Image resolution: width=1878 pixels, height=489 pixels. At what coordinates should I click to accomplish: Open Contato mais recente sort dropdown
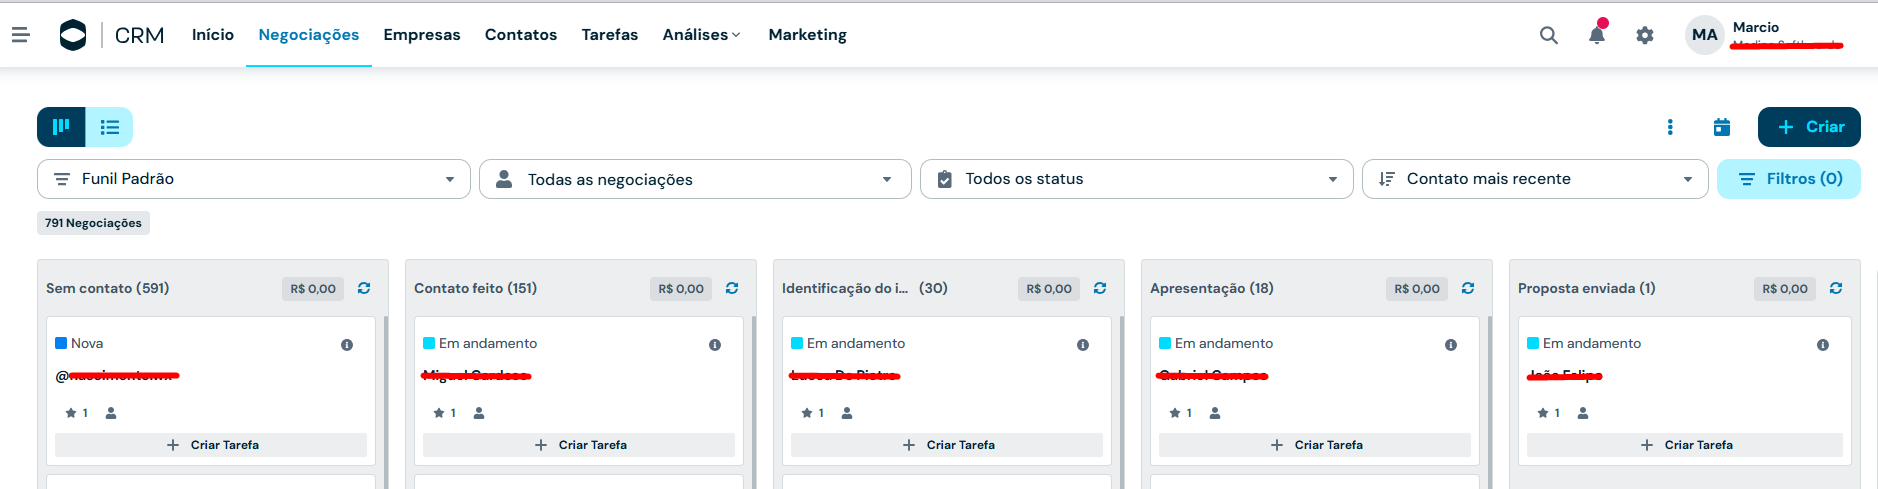[x=1535, y=179]
